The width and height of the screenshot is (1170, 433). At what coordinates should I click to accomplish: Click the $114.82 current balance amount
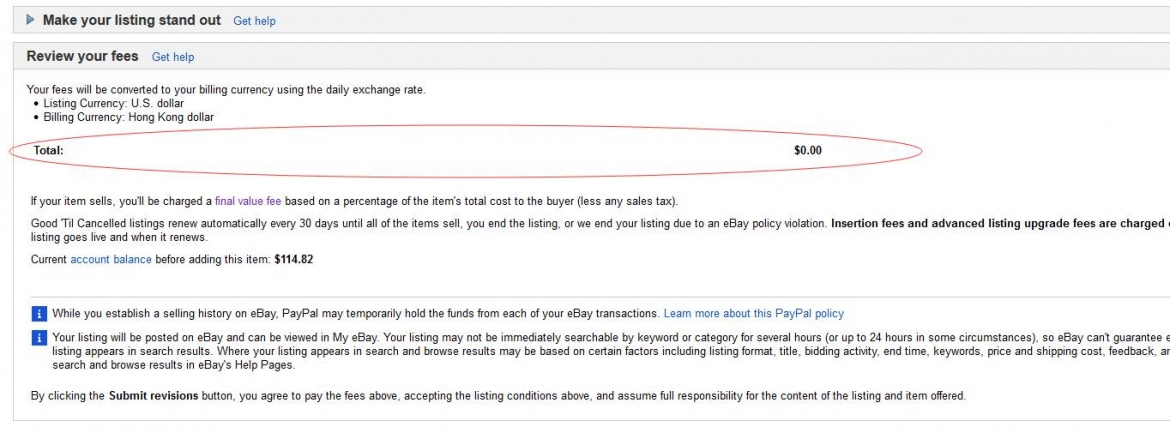pos(294,259)
